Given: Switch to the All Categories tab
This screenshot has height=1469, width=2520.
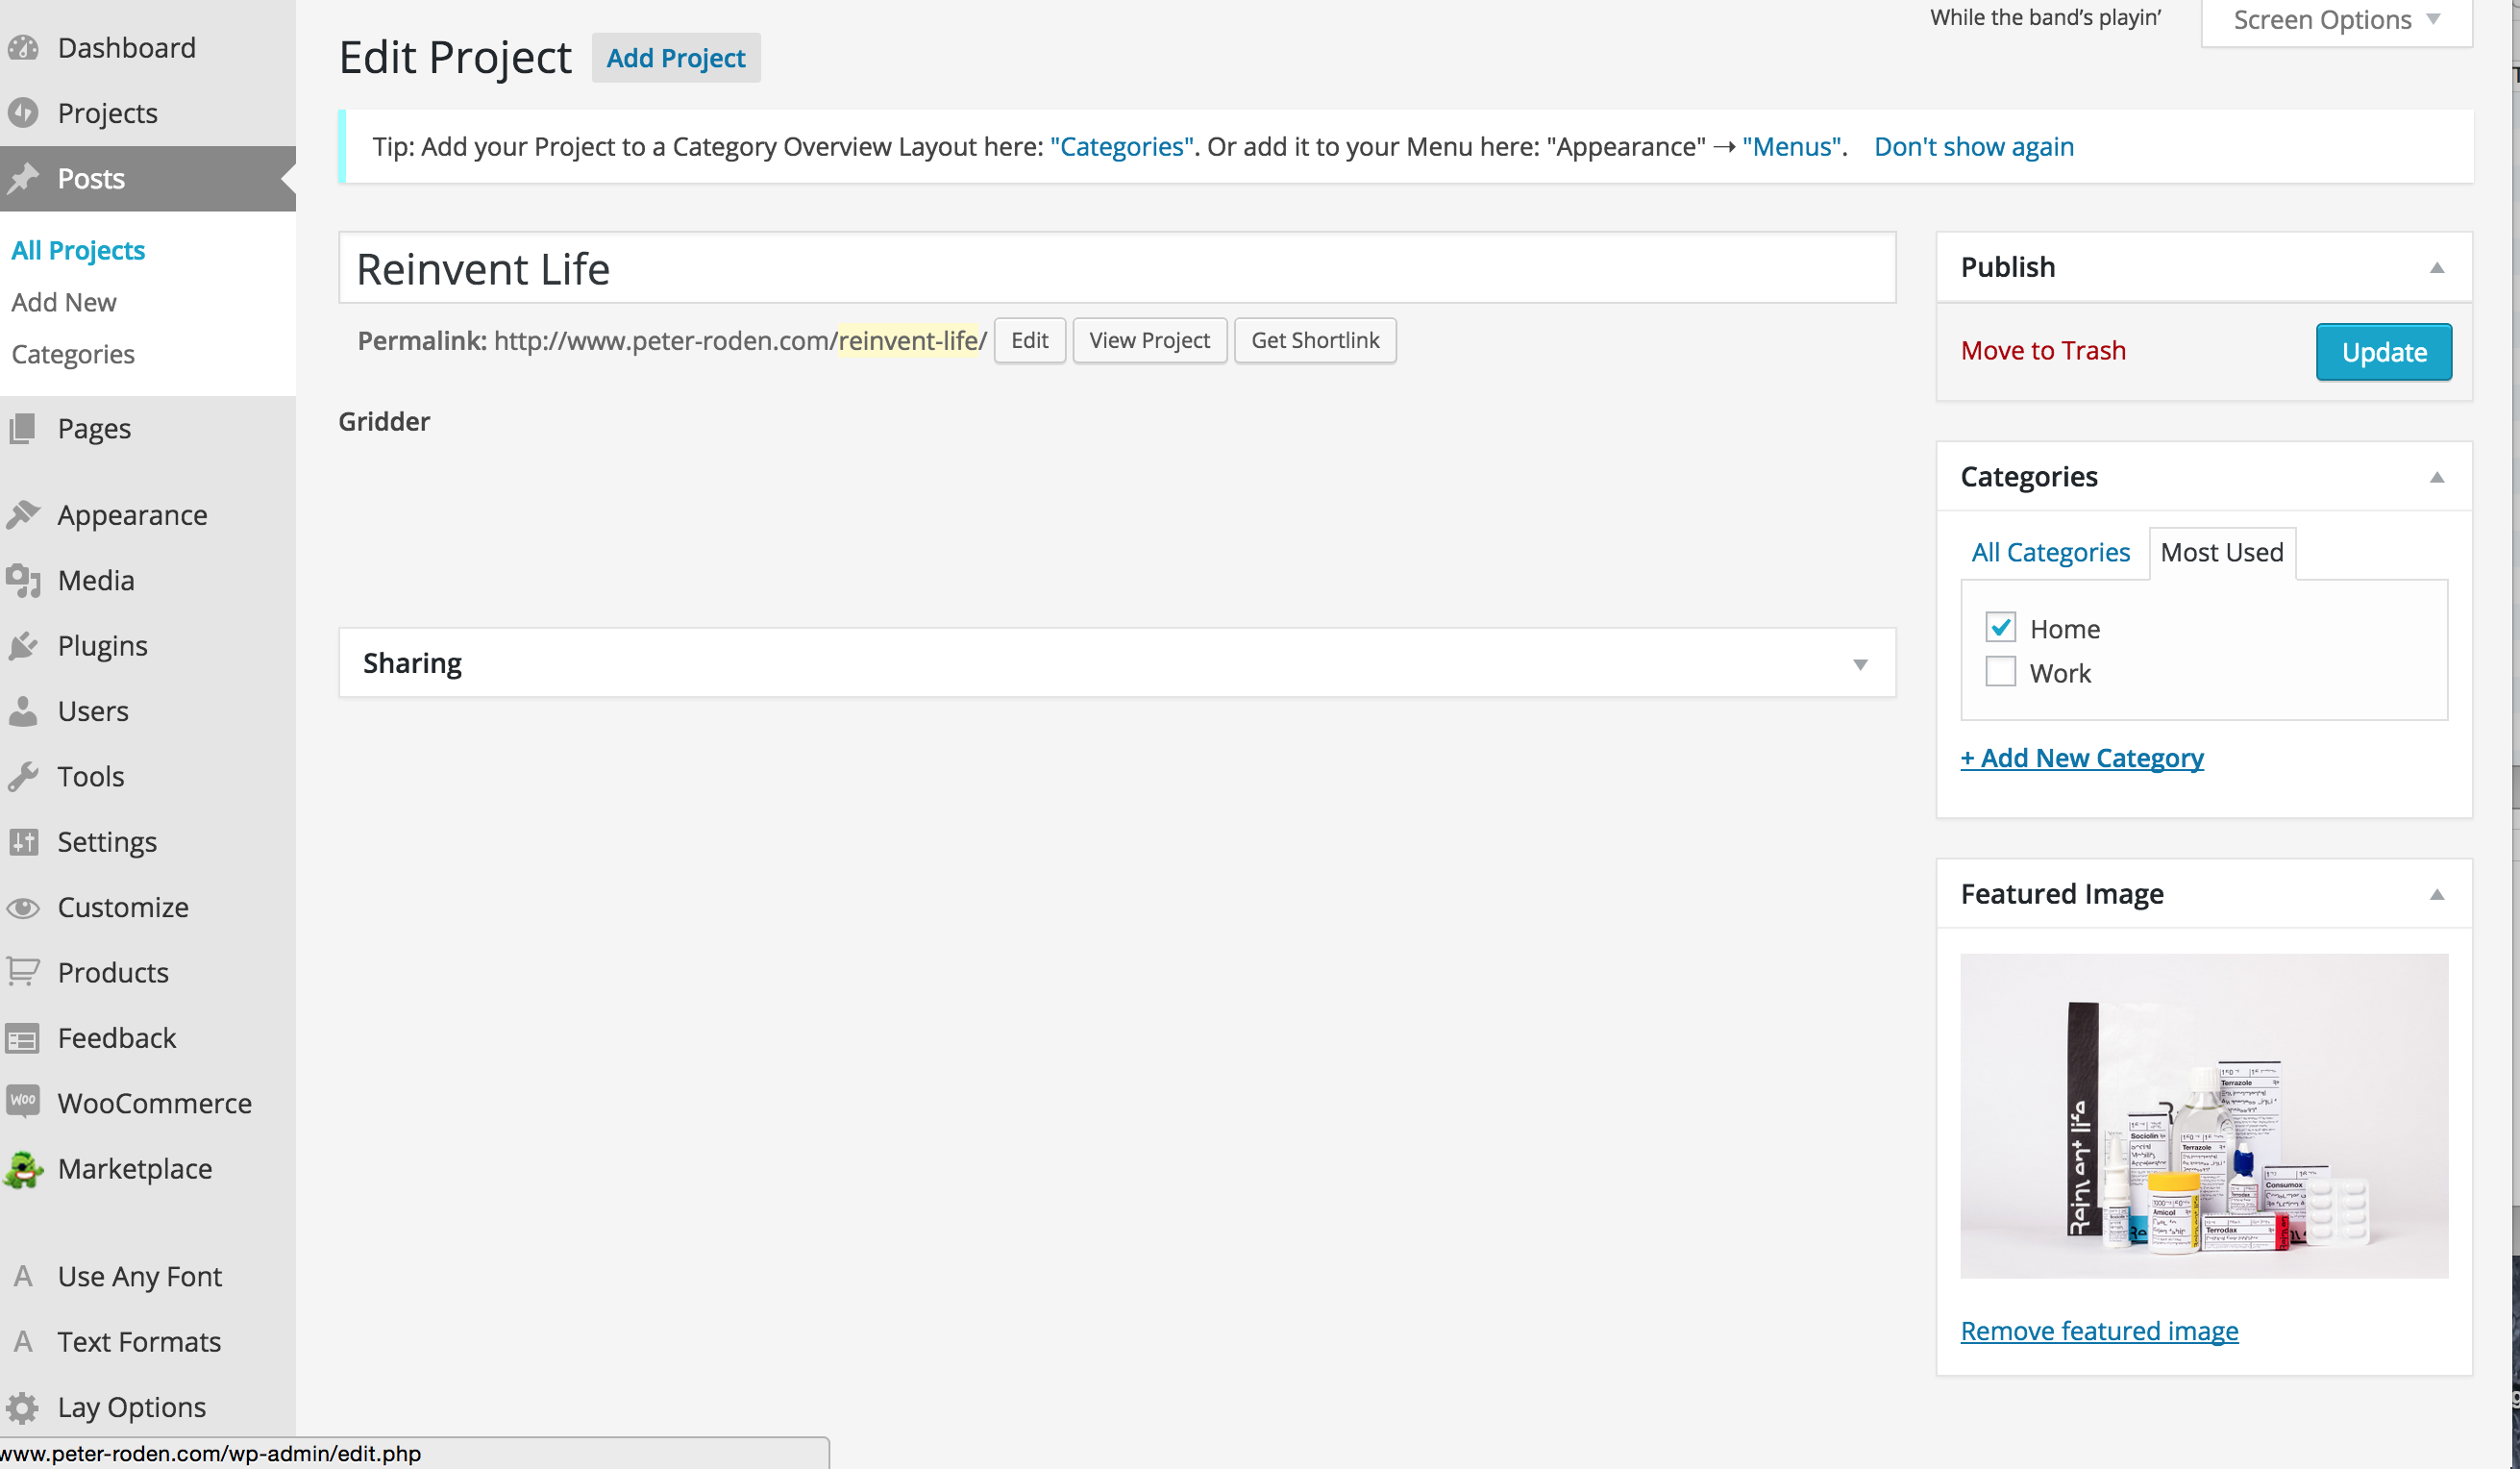Looking at the screenshot, I should coord(2050,551).
